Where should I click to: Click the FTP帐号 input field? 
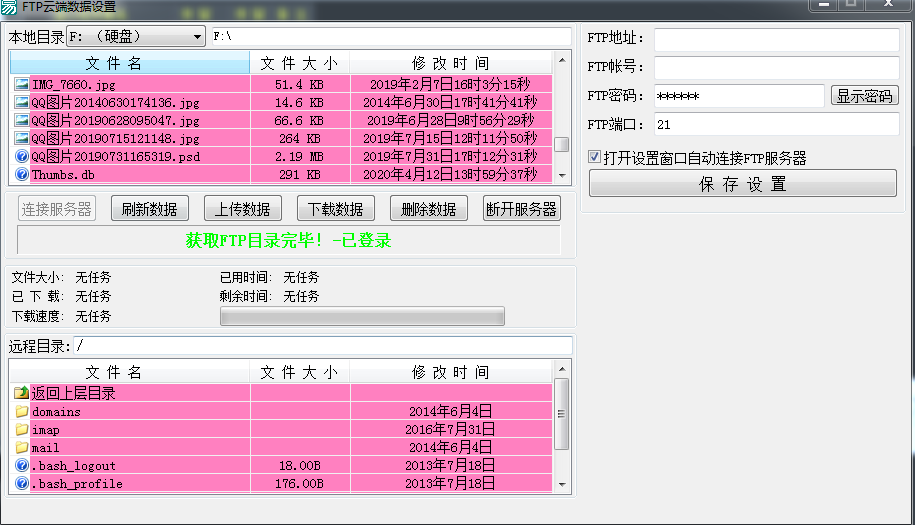[x=776, y=67]
